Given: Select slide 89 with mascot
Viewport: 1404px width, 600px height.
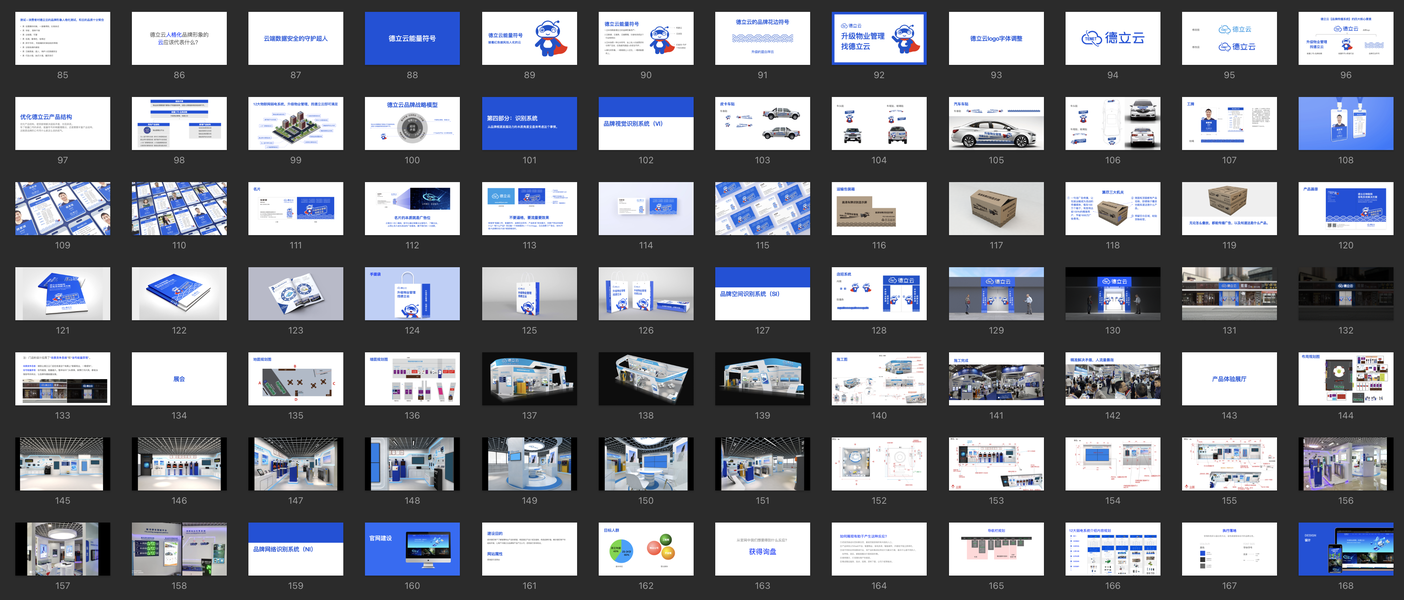Looking at the screenshot, I should 529,39.
